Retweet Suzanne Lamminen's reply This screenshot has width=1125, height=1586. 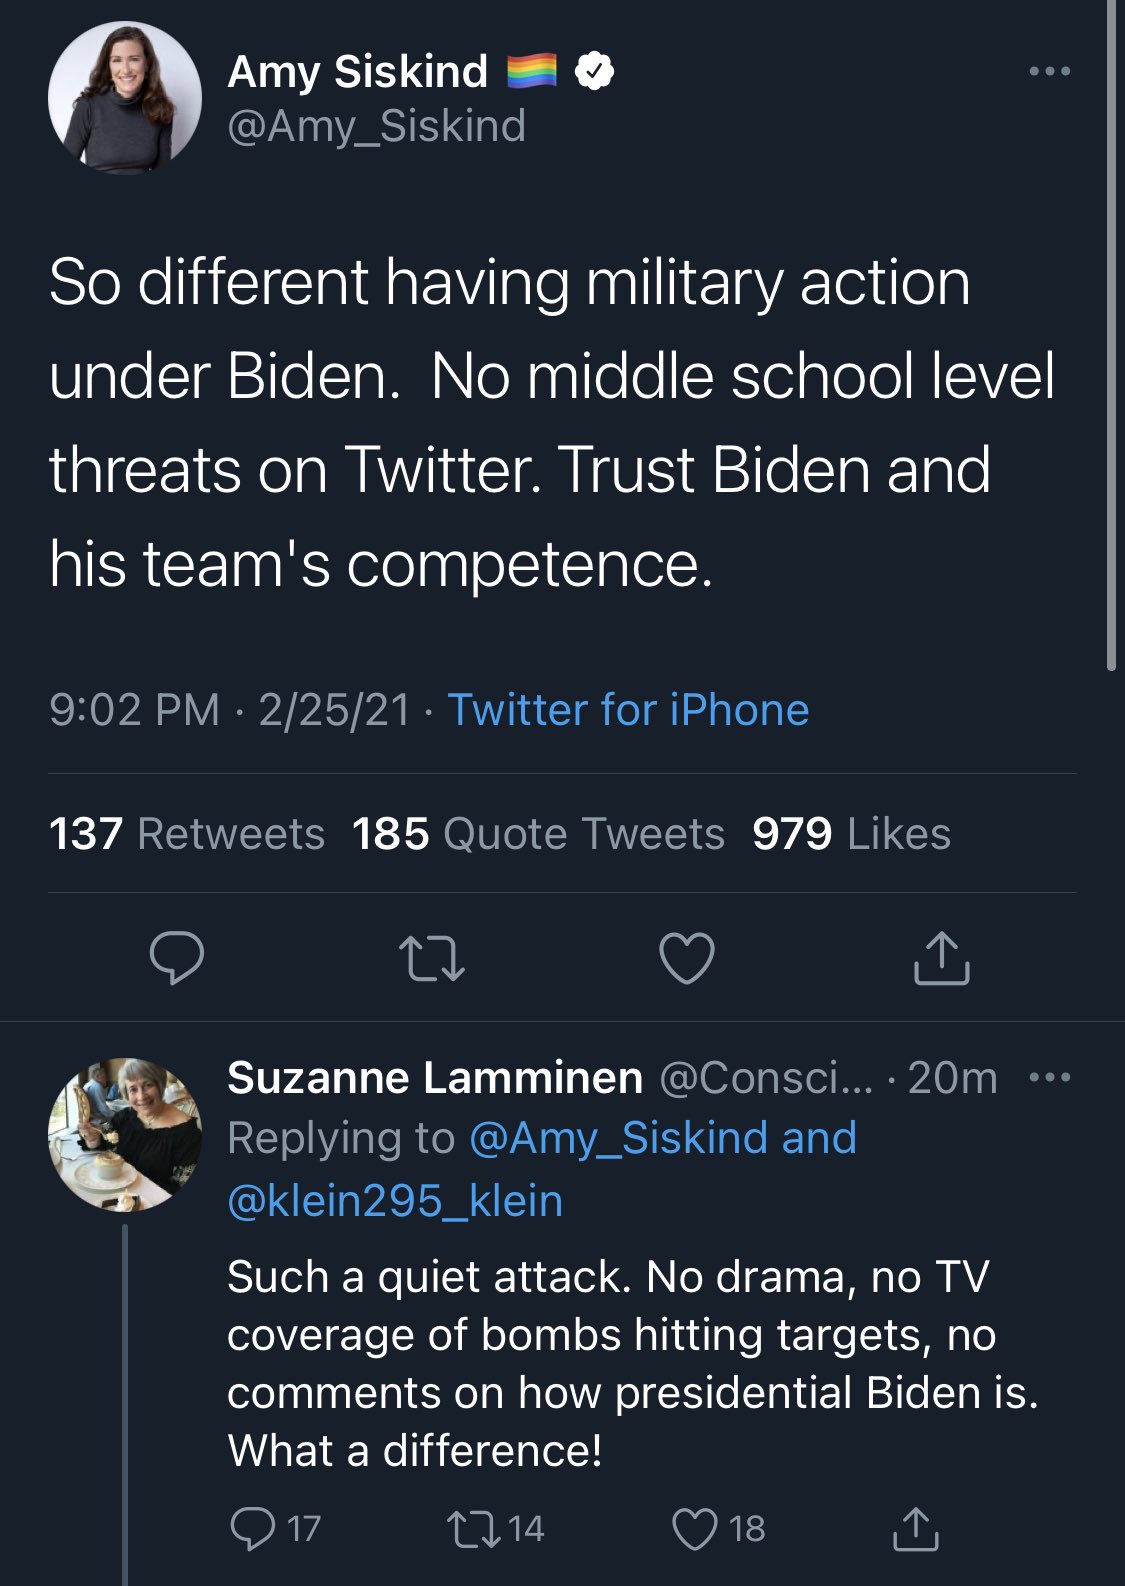pos(474,1528)
